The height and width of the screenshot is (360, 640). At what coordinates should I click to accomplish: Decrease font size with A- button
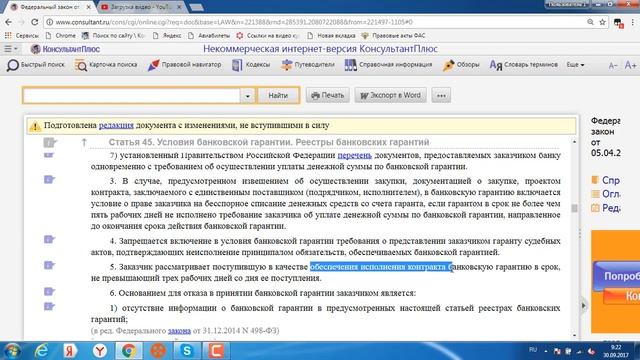coord(613,65)
